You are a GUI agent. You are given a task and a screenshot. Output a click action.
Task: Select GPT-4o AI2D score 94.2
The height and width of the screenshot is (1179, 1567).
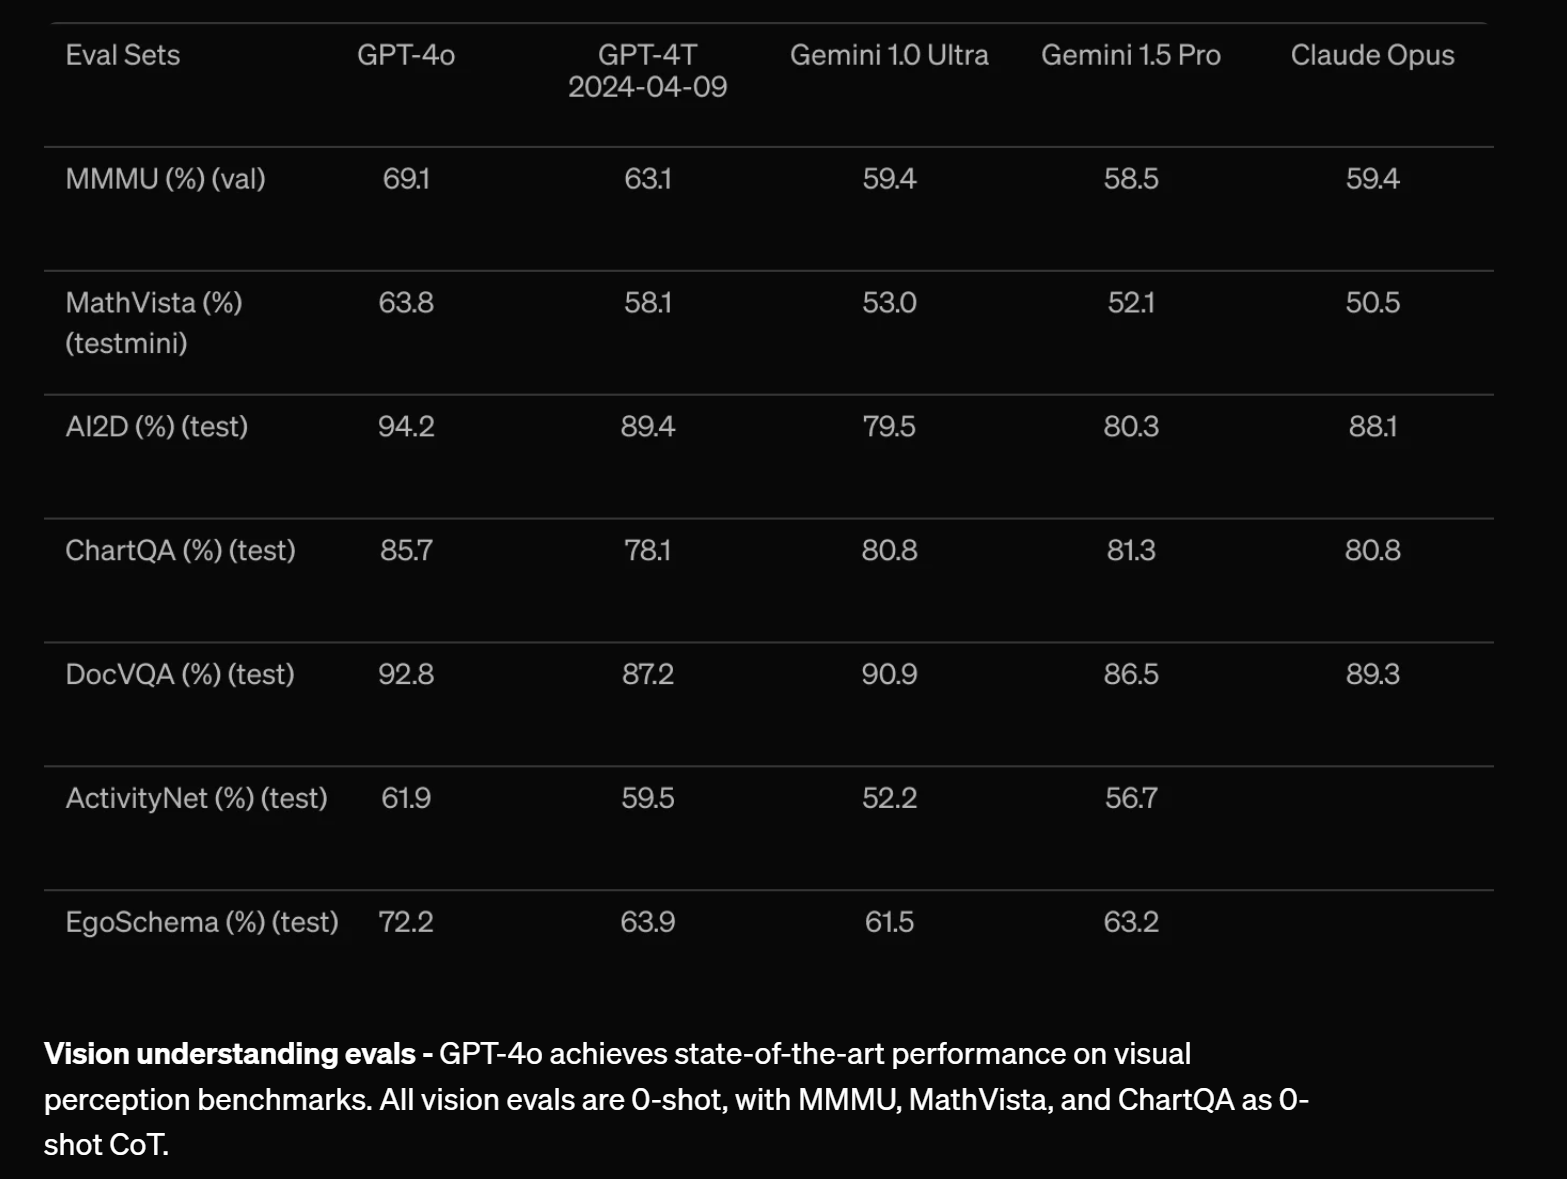coord(406,427)
